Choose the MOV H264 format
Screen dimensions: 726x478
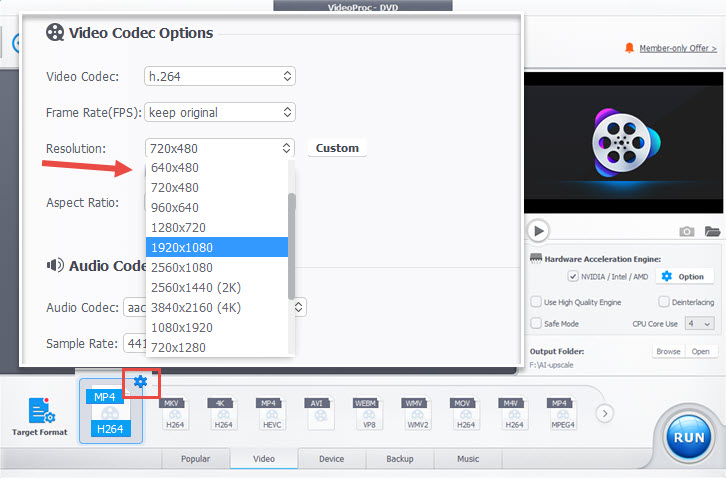(x=465, y=414)
